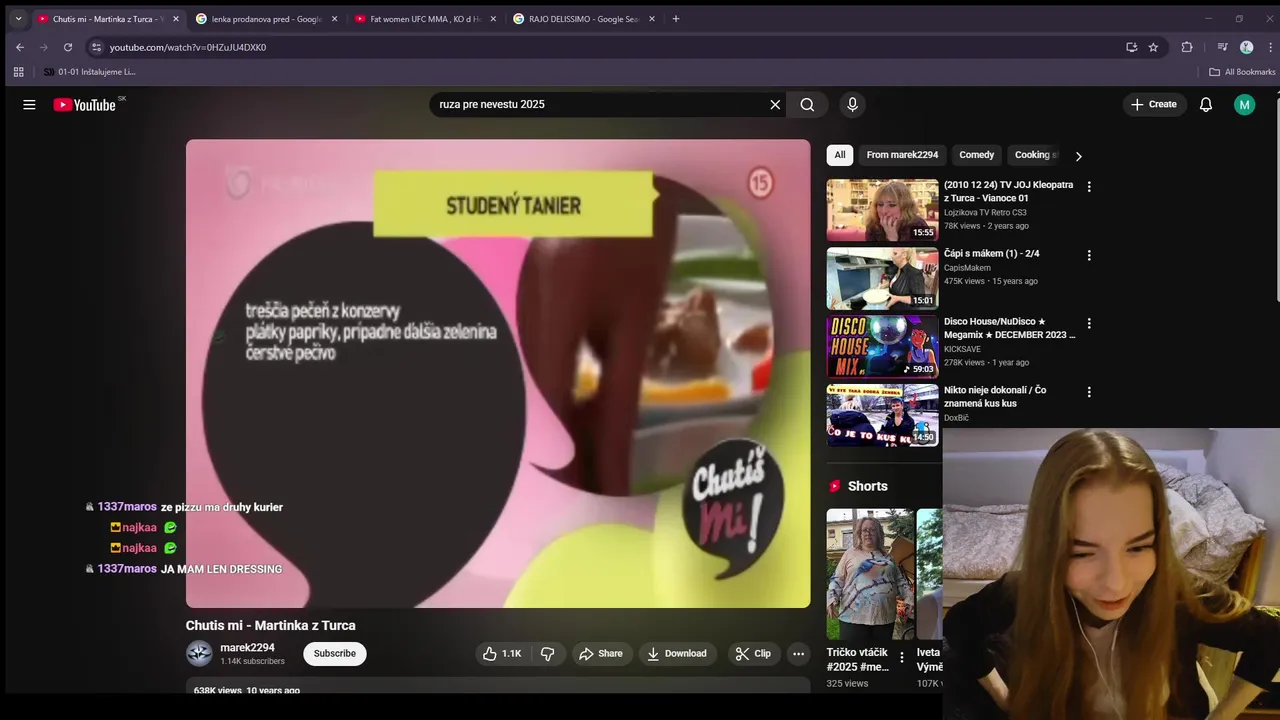Select the All filter chip
Screen dimensions: 1280x720
840,155
